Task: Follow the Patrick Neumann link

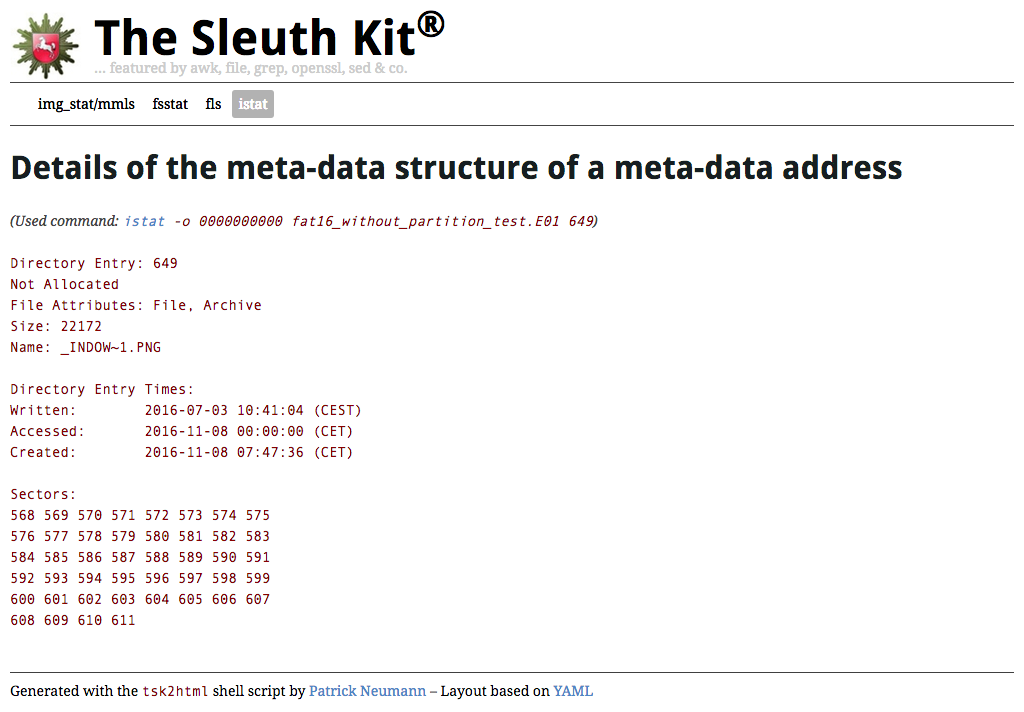Action: pos(367,691)
